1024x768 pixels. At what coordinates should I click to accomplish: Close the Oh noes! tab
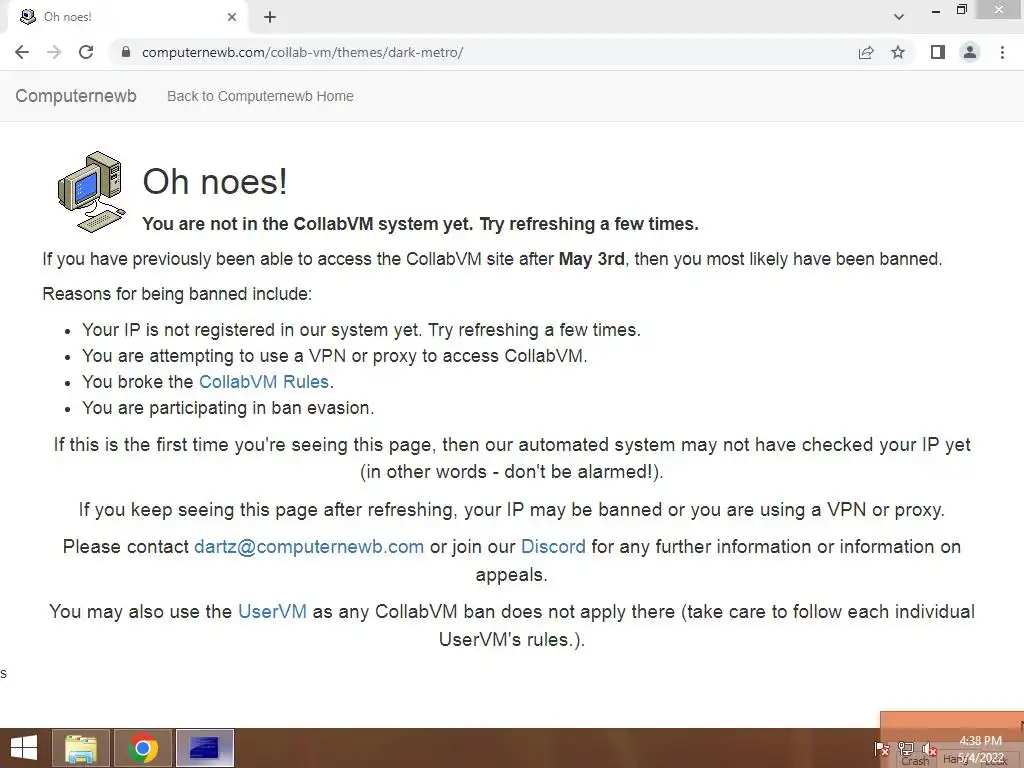click(x=232, y=17)
